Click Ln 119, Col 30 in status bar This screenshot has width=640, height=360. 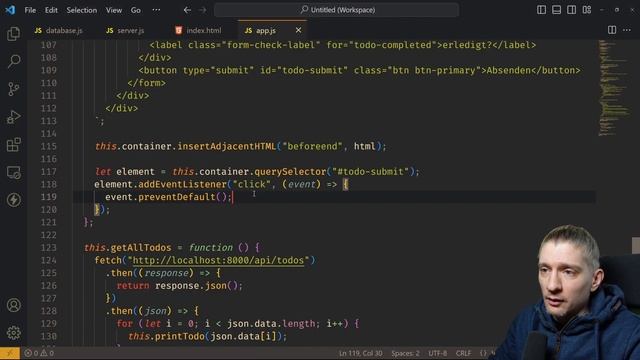click(360, 353)
